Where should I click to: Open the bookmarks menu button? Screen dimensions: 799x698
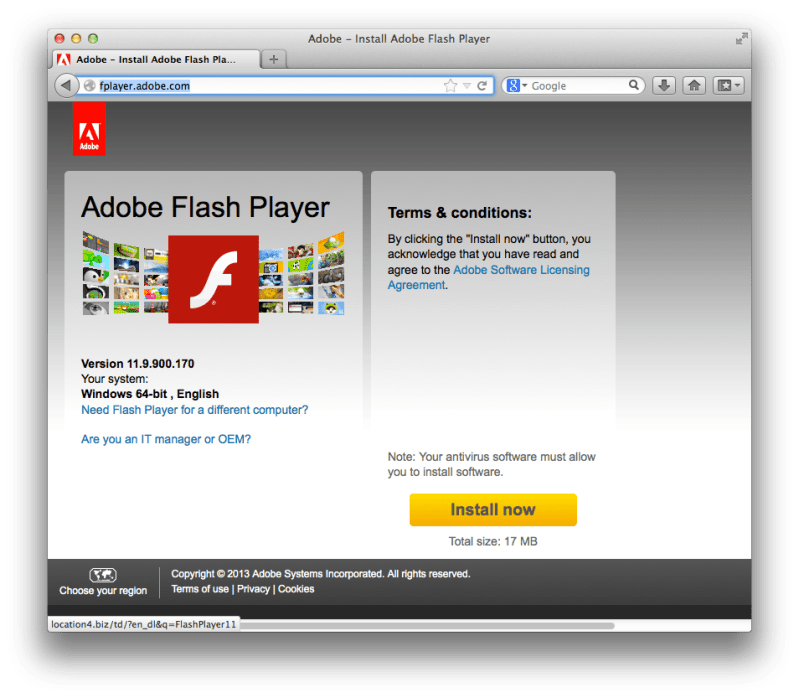[x=728, y=85]
